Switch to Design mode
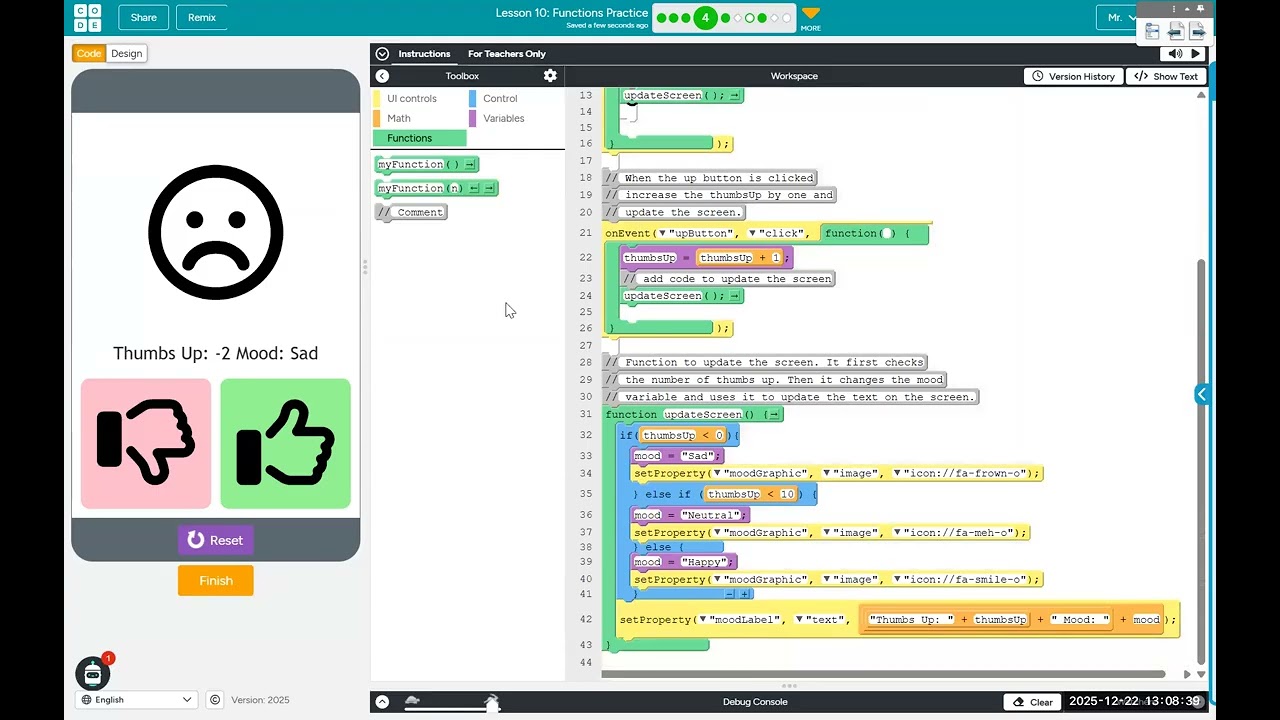 pyautogui.click(x=127, y=53)
